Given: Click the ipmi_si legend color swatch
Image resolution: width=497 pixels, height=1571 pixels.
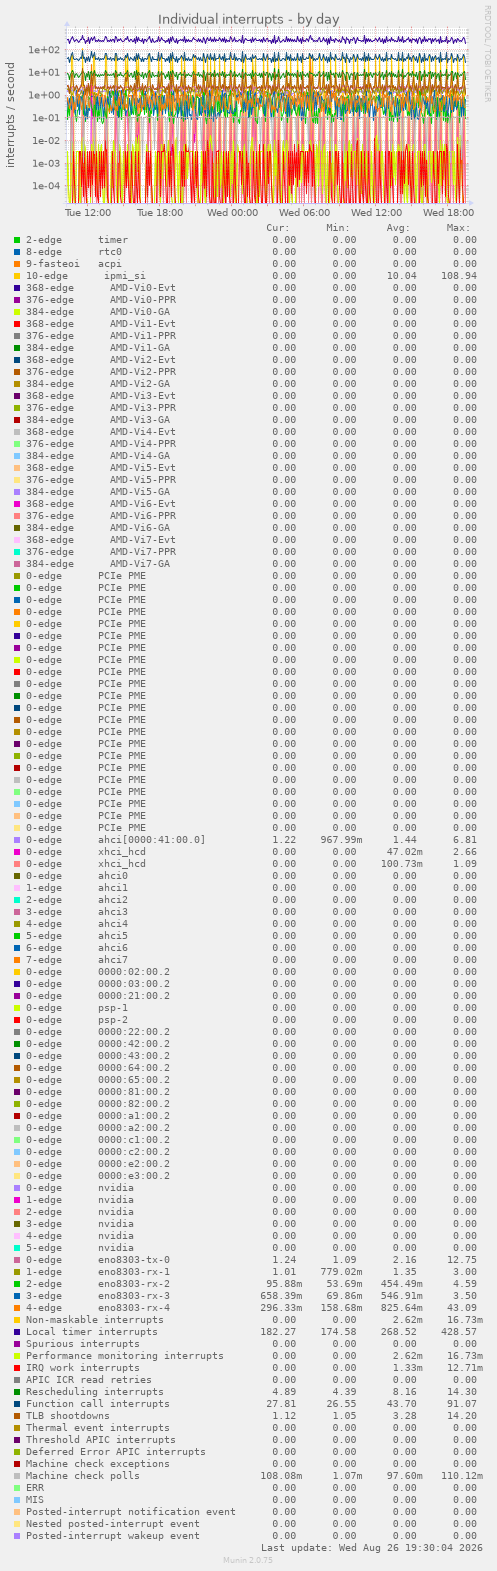Looking at the screenshot, I should pyautogui.click(x=17, y=276).
